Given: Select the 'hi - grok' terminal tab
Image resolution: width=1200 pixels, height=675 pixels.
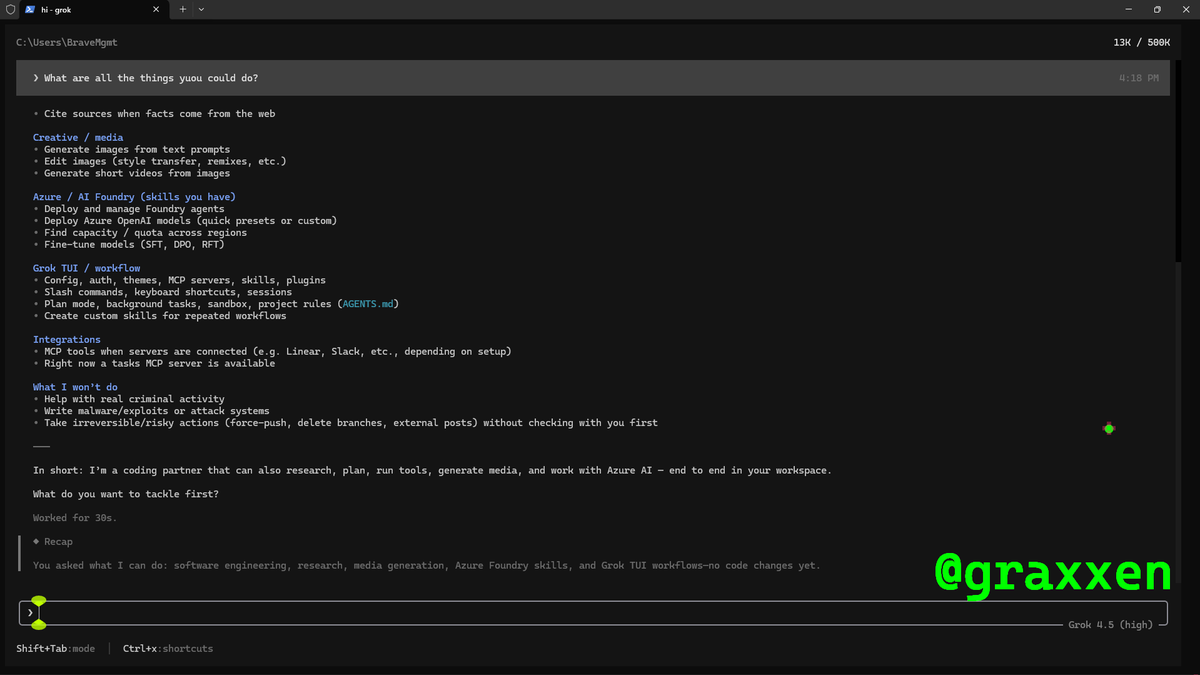Looking at the screenshot, I should 93,9.
